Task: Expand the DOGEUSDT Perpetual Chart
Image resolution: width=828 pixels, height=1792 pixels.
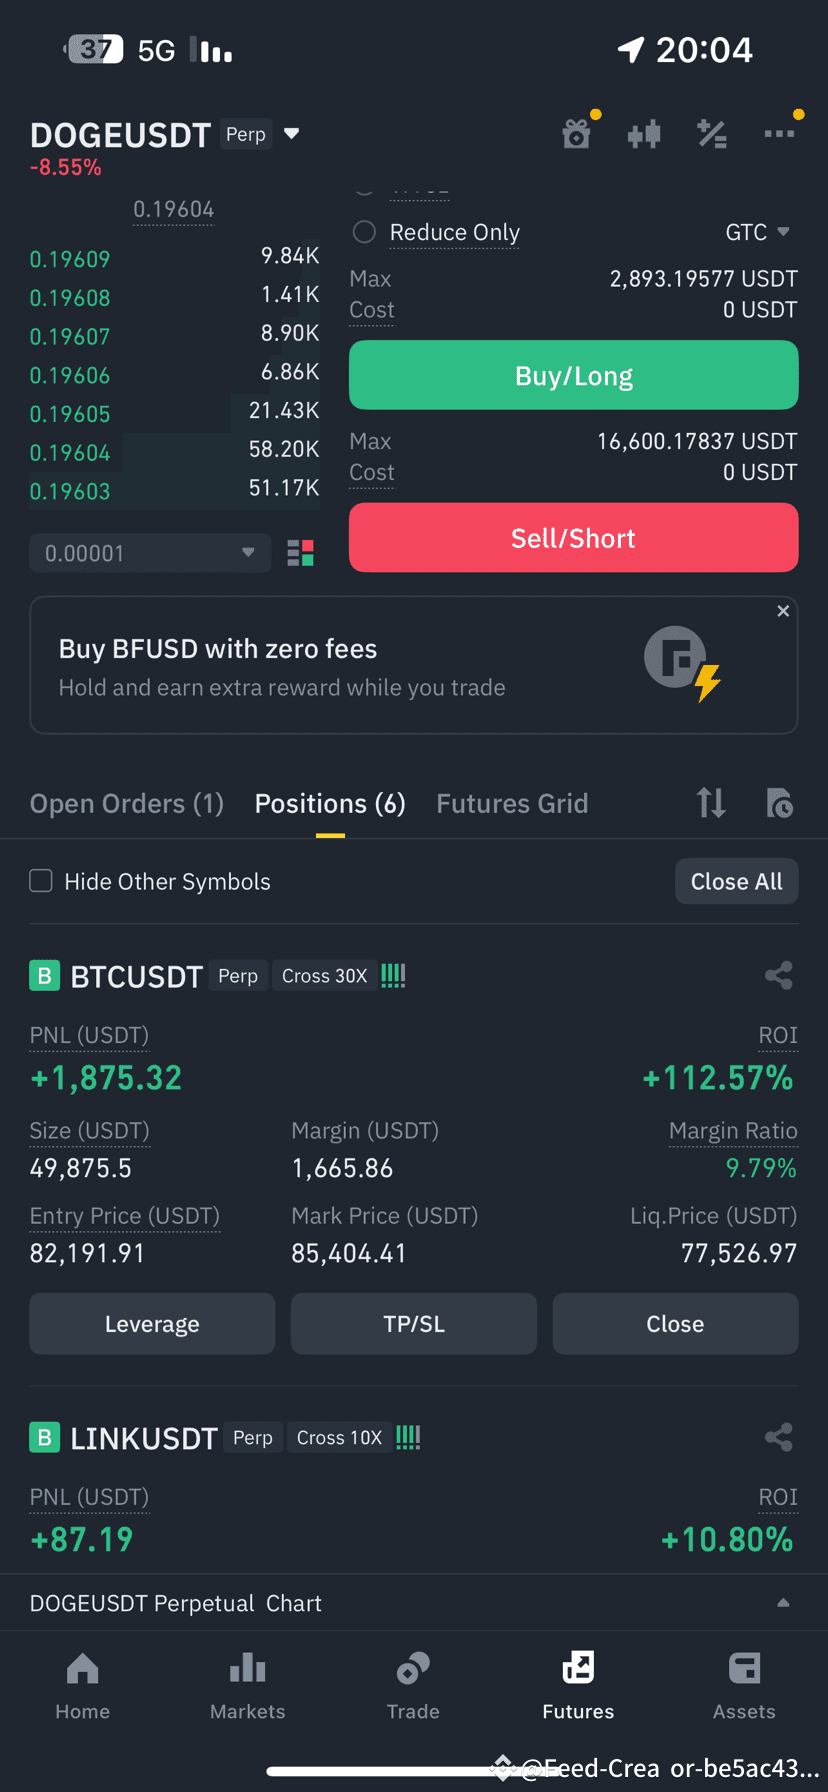Action: [x=414, y=1603]
